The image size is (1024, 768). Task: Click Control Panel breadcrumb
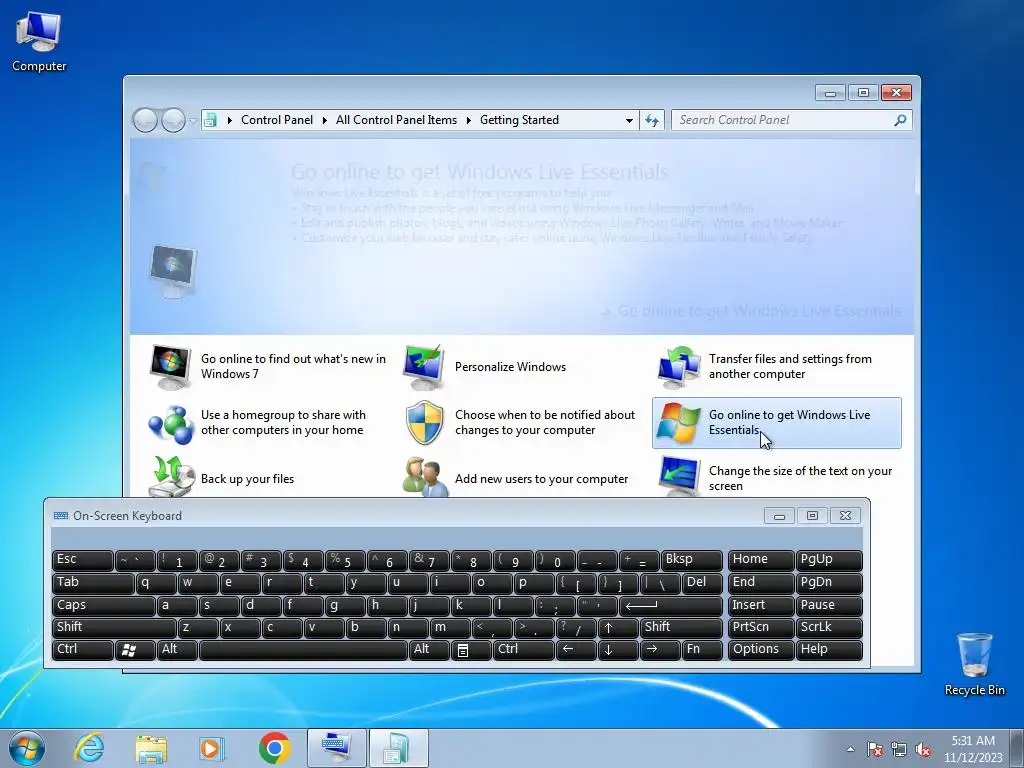(x=277, y=120)
